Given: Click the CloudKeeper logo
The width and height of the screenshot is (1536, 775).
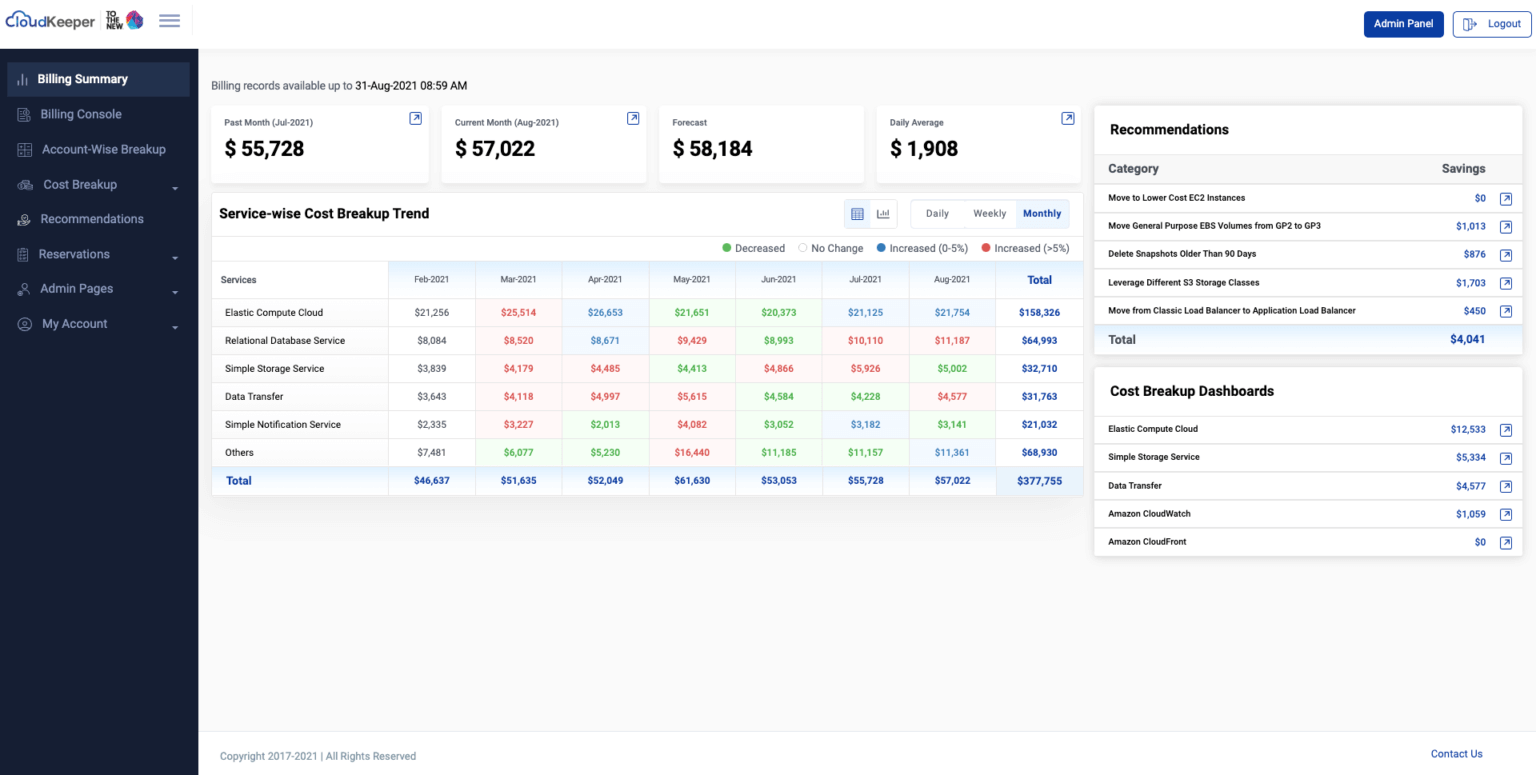Looking at the screenshot, I should 50,20.
